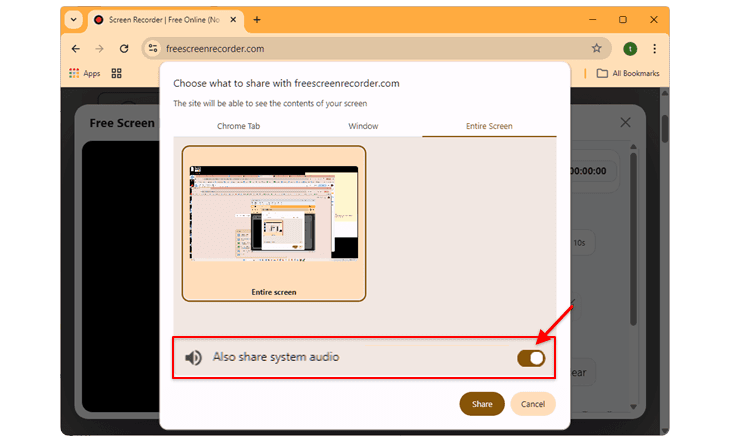Viewport: 730px width, 445px height.
Task: Switch to the Chrome Tab option
Action: (238, 126)
